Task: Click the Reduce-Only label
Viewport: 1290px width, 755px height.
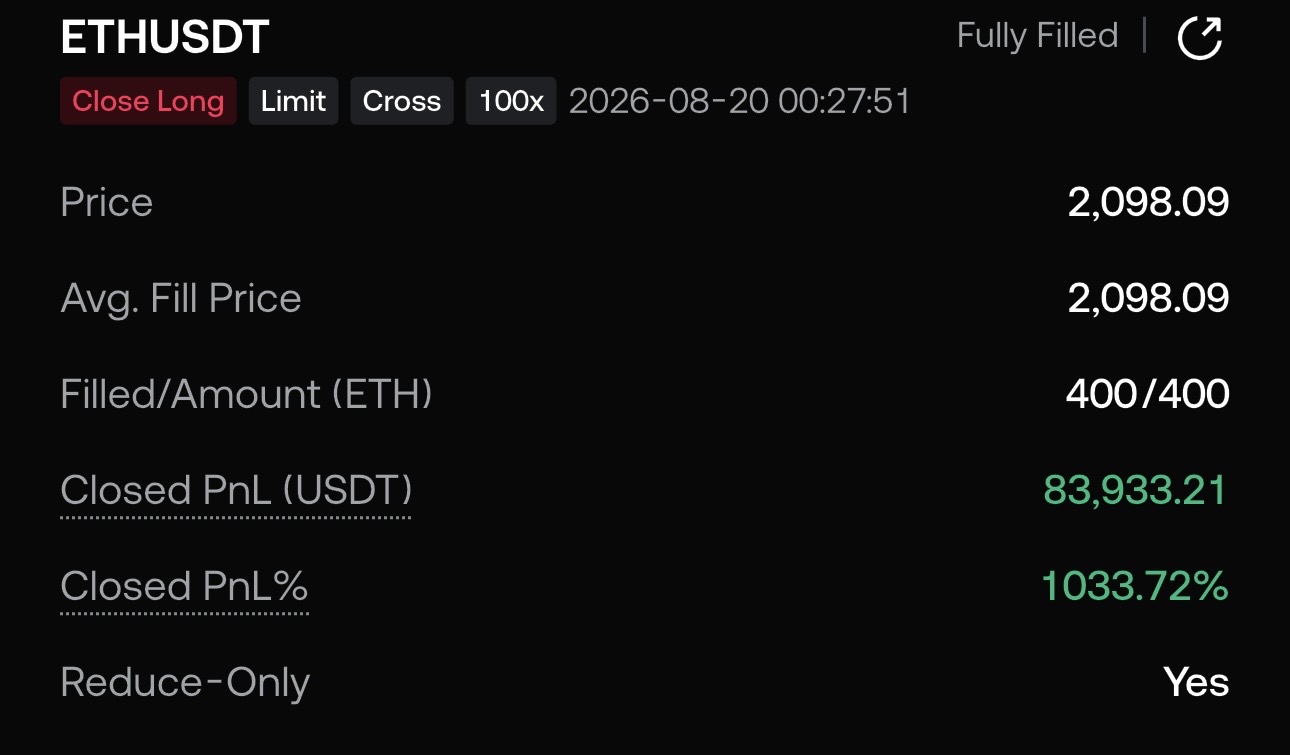Action: coord(185,682)
